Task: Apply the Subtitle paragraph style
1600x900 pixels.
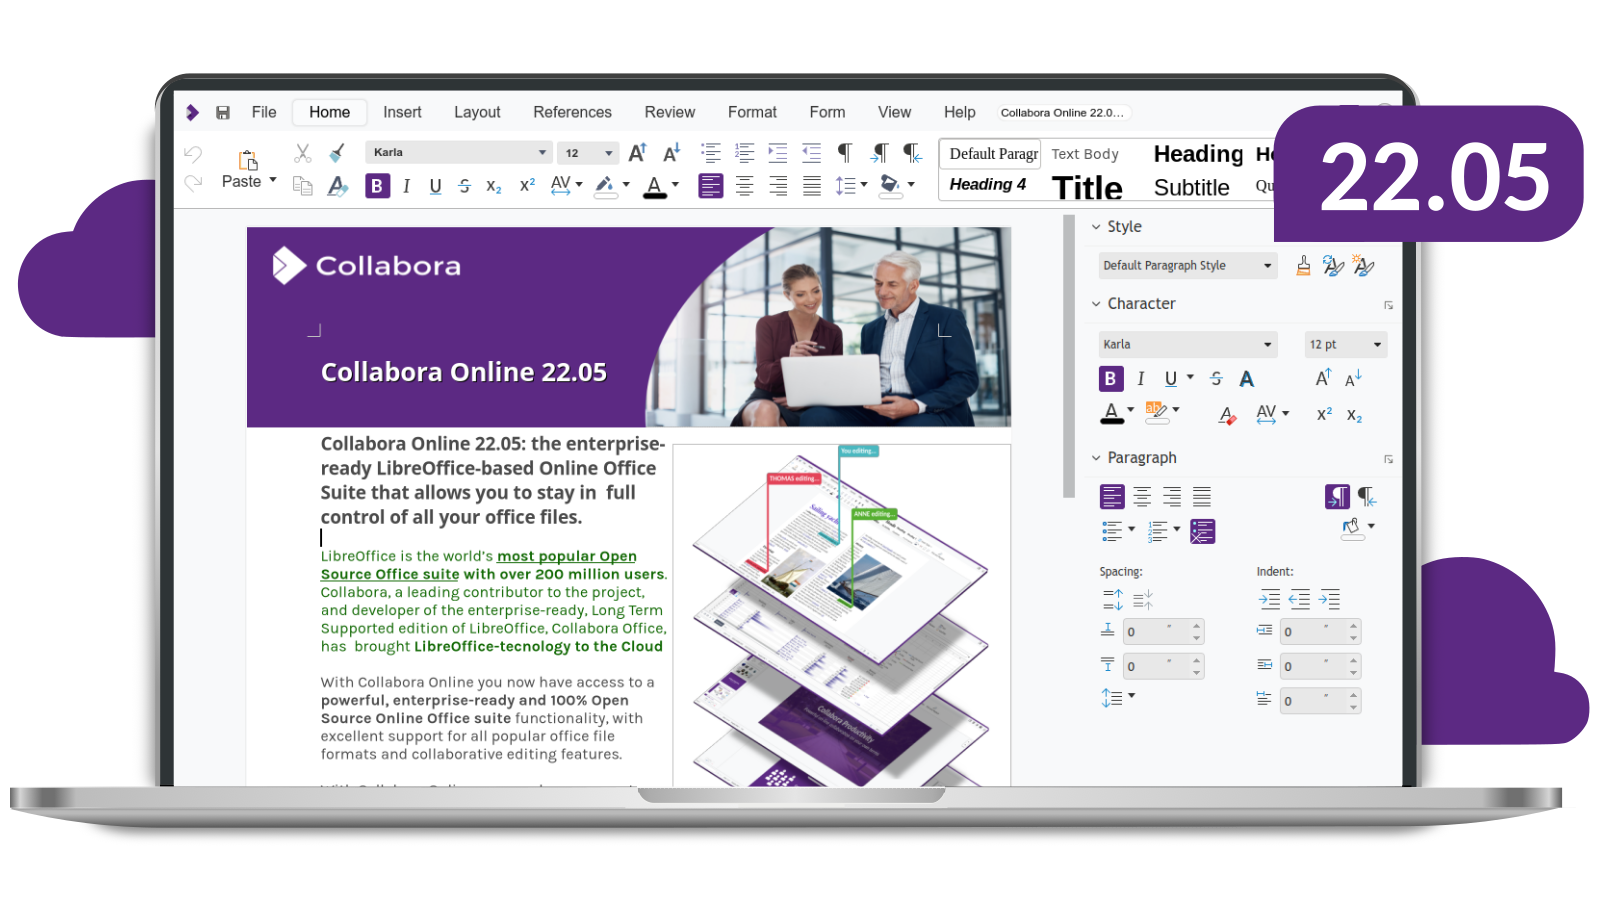Action: click(x=1191, y=188)
